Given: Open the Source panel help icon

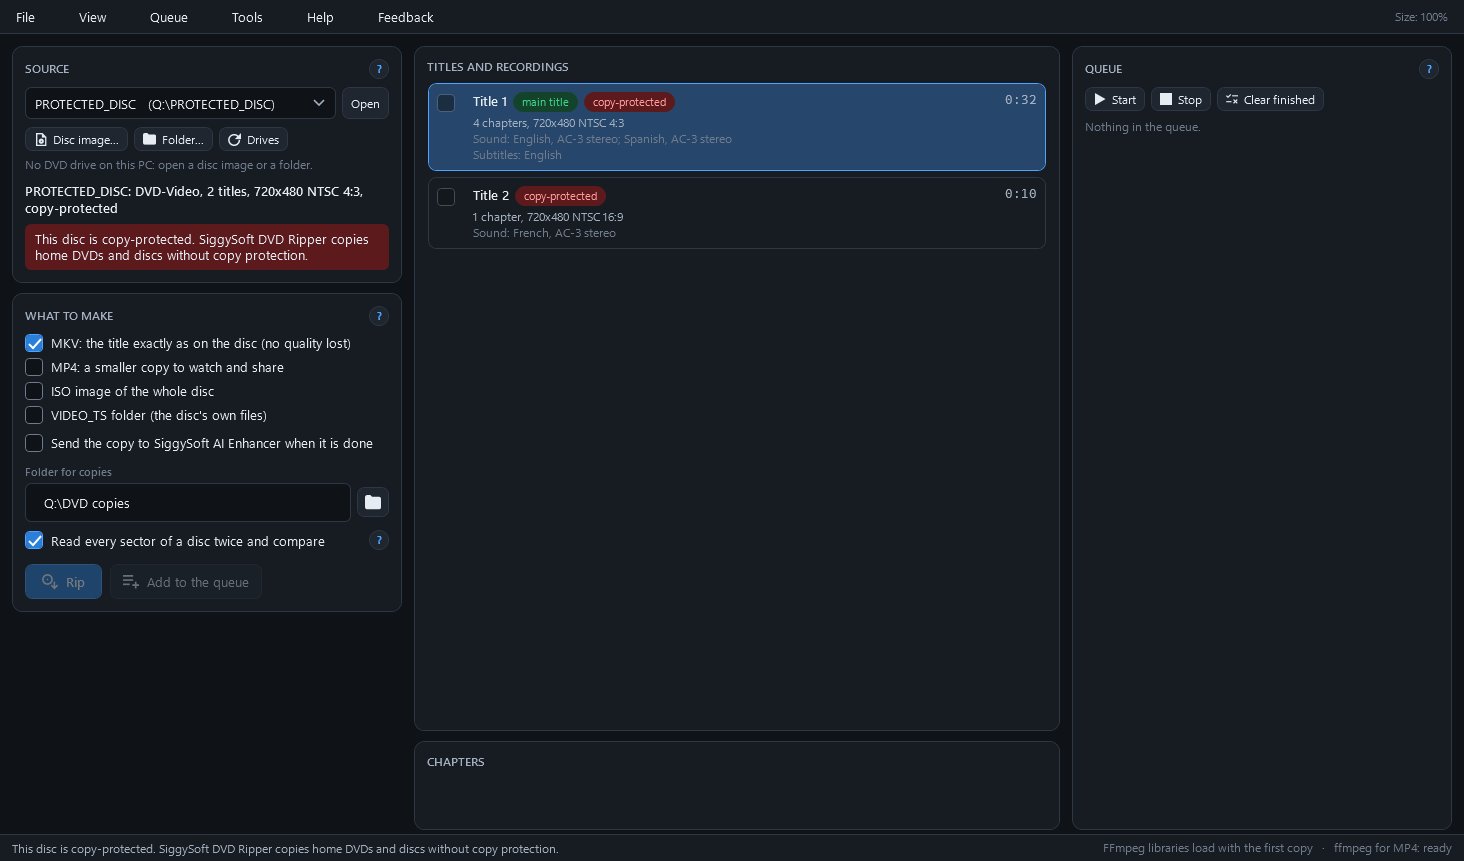Looking at the screenshot, I should pyautogui.click(x=379, y=69).
